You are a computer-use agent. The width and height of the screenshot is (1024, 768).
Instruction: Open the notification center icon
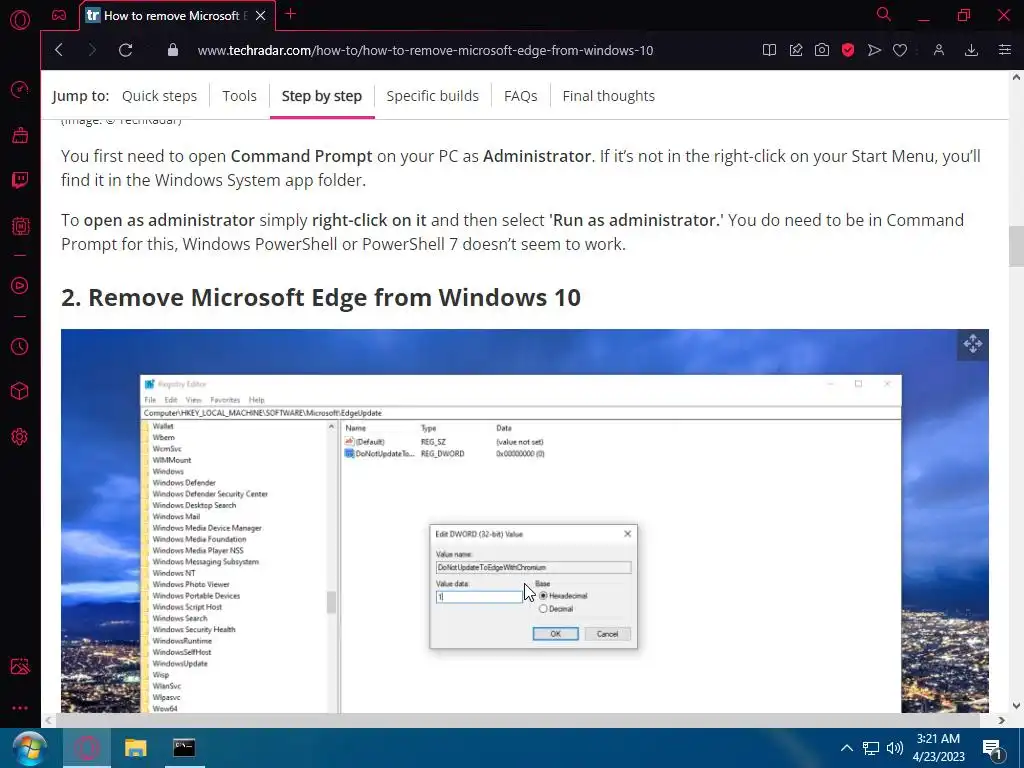(993, 749)
